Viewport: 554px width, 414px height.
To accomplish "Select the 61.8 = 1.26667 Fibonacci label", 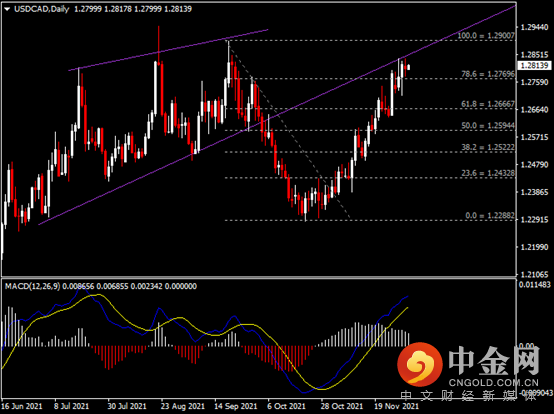I will click(x=488, y=104).
